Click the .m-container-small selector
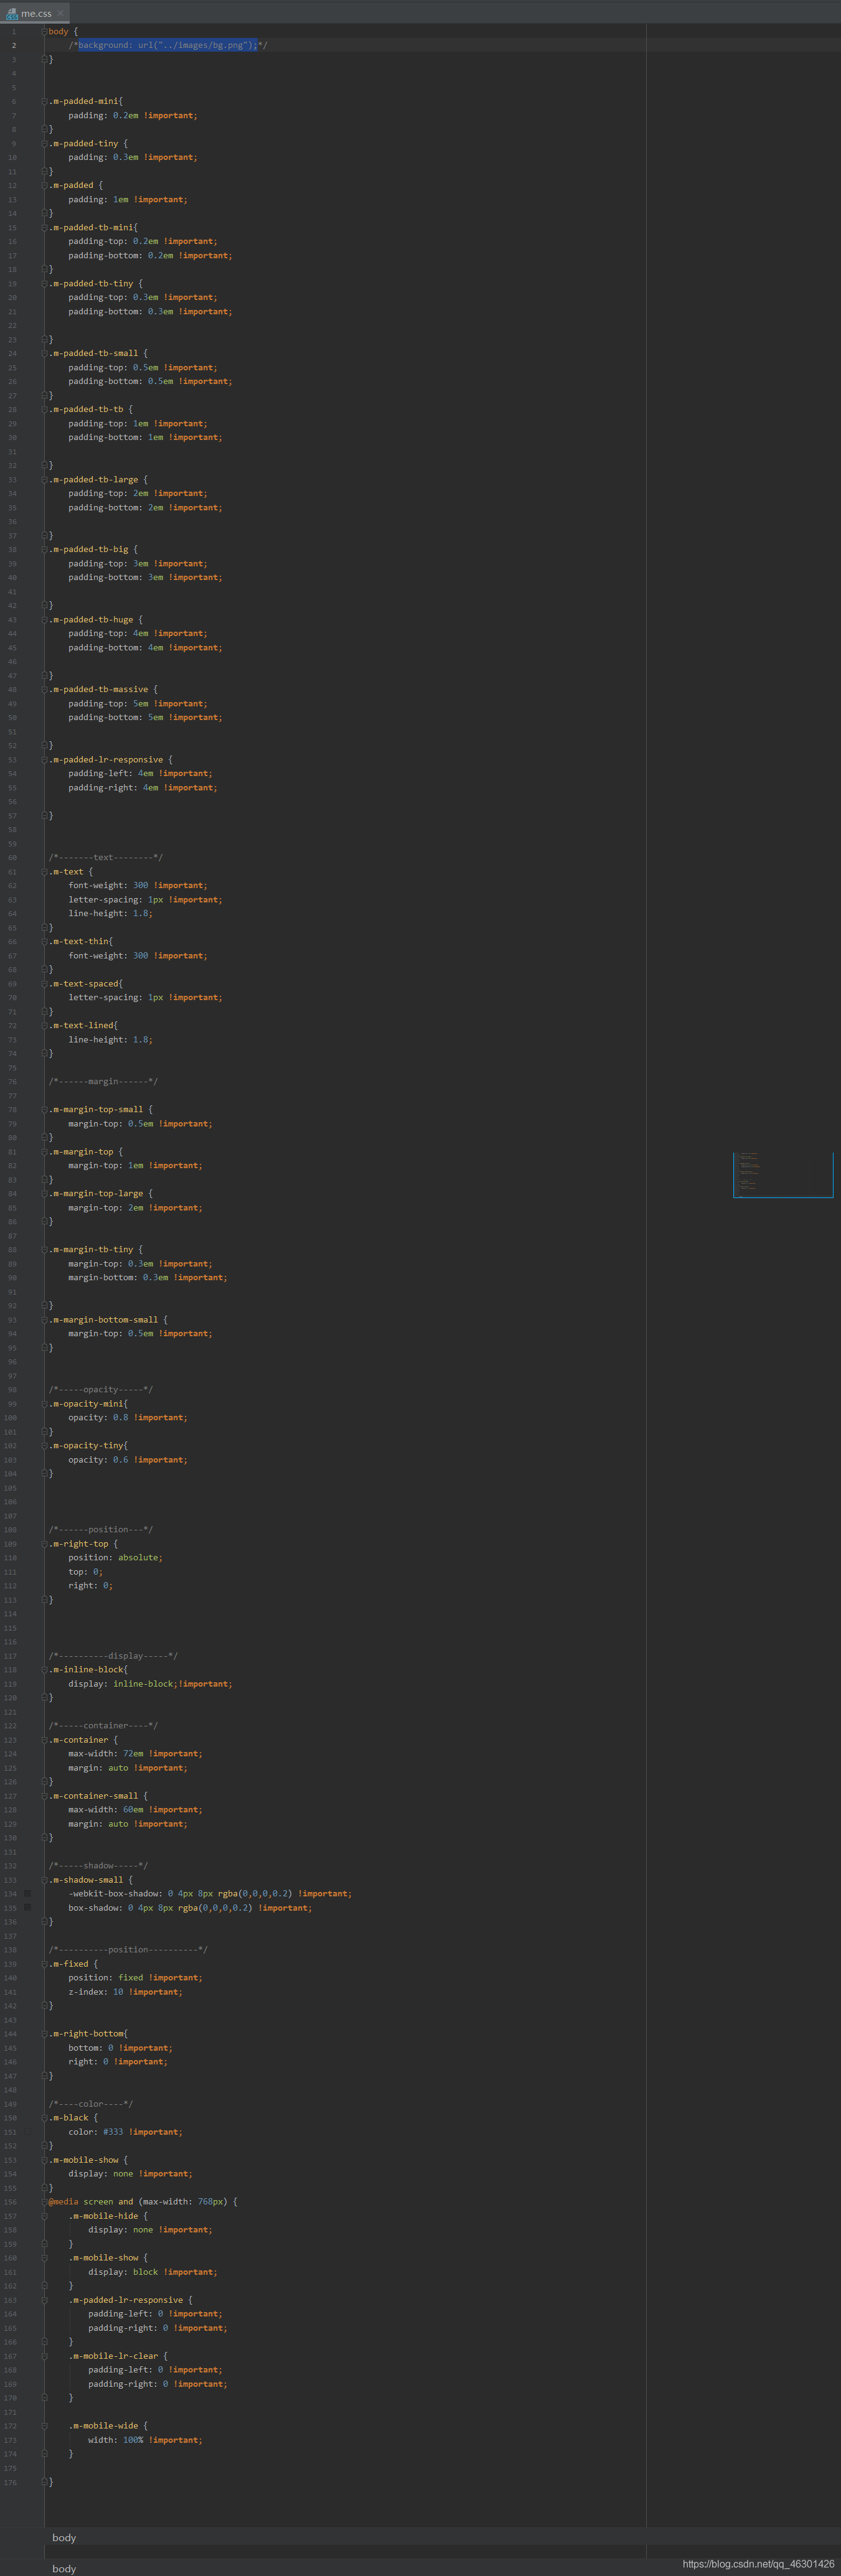Viewport: 841px width, 2576px height. click(94, 1795)
